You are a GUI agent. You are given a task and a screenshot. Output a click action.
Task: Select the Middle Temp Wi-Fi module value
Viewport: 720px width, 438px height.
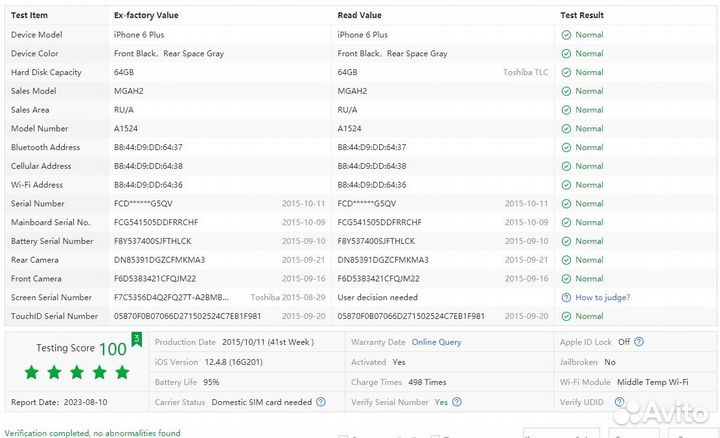pyautogui.click(x=652, y=382)
